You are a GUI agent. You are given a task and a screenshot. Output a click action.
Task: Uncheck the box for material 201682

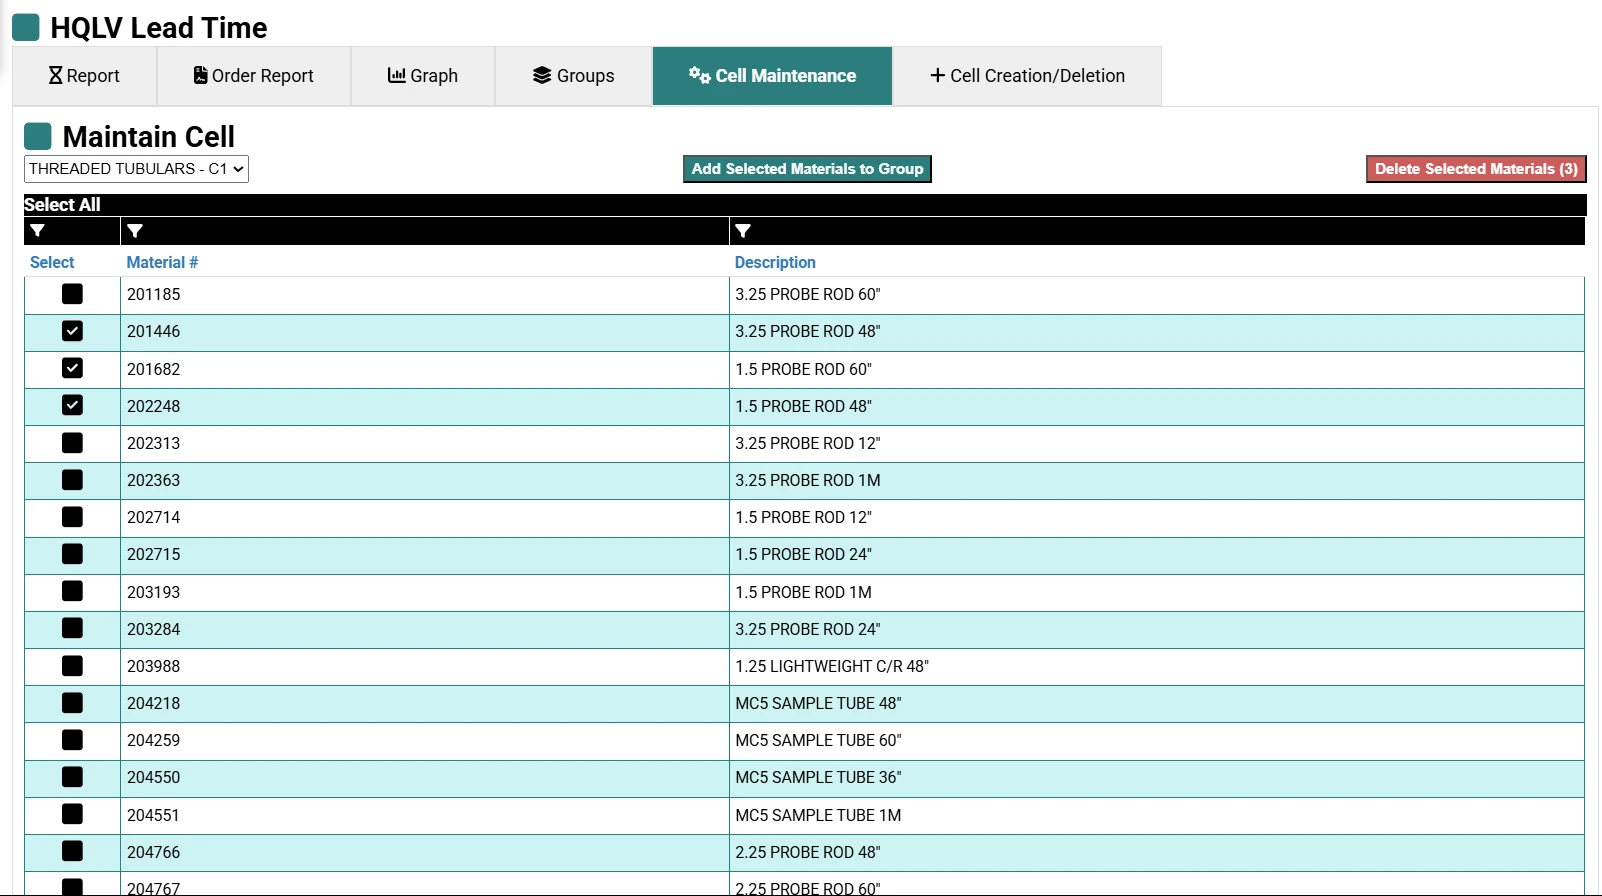click(72, 368)
